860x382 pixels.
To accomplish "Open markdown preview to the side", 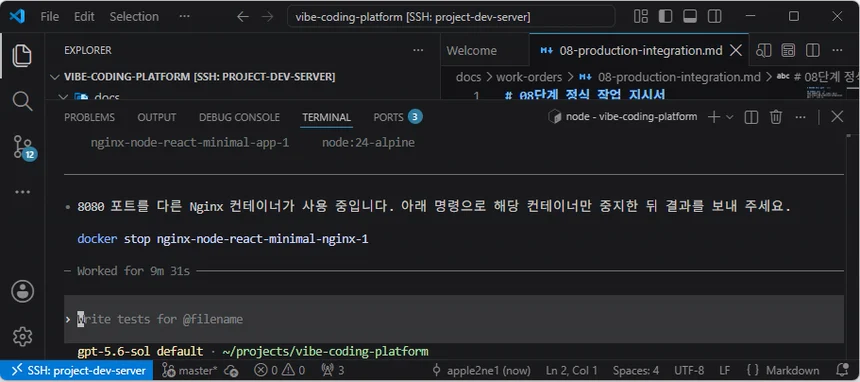I will pyautogui.click(x=763, y=50).
